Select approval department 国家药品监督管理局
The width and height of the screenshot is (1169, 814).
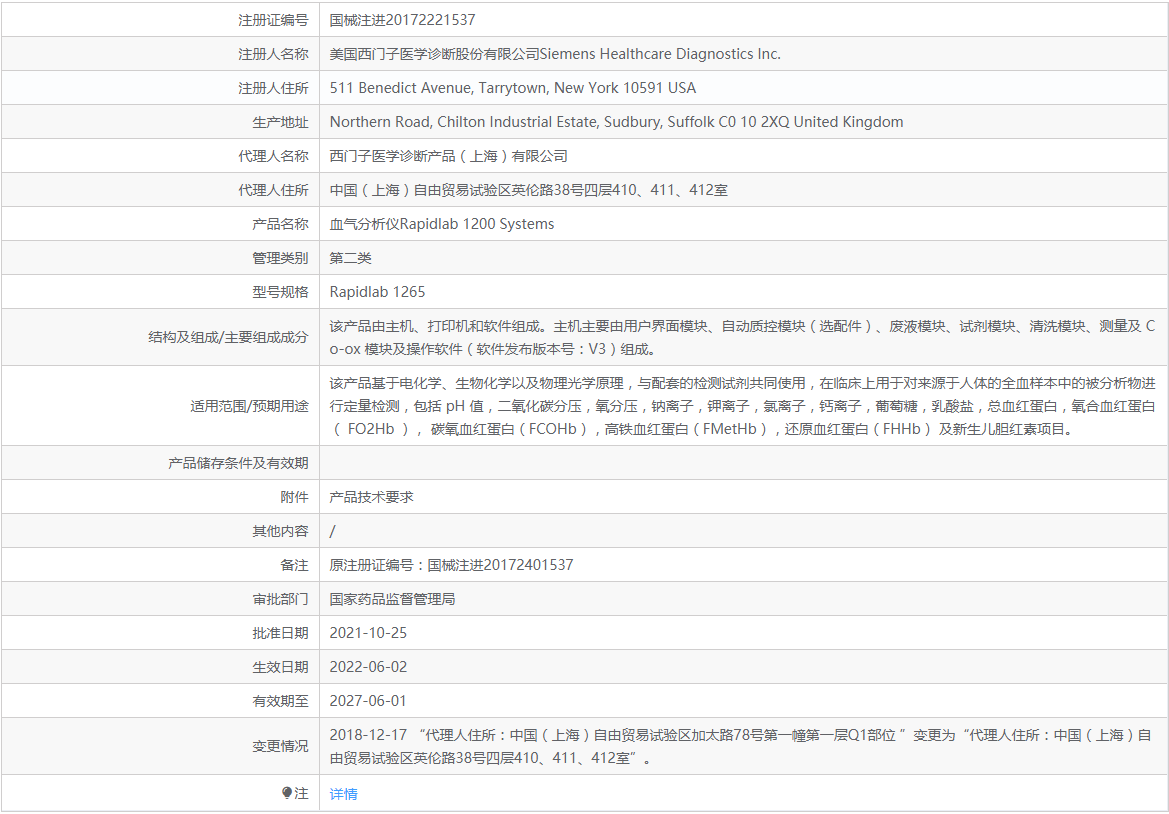392,599
